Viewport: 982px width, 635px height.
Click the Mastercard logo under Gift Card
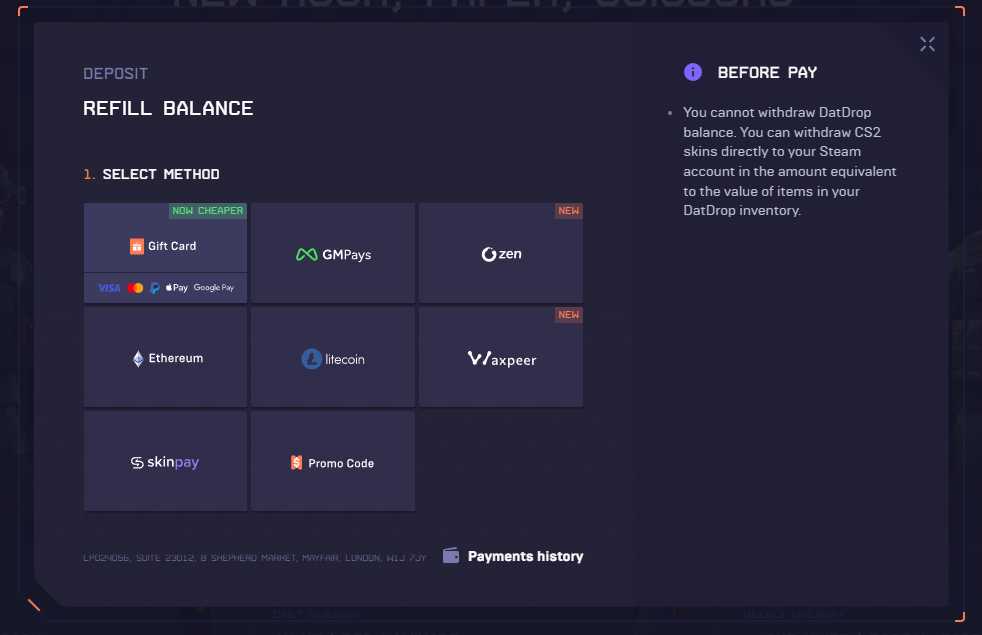tap(135, 288)
